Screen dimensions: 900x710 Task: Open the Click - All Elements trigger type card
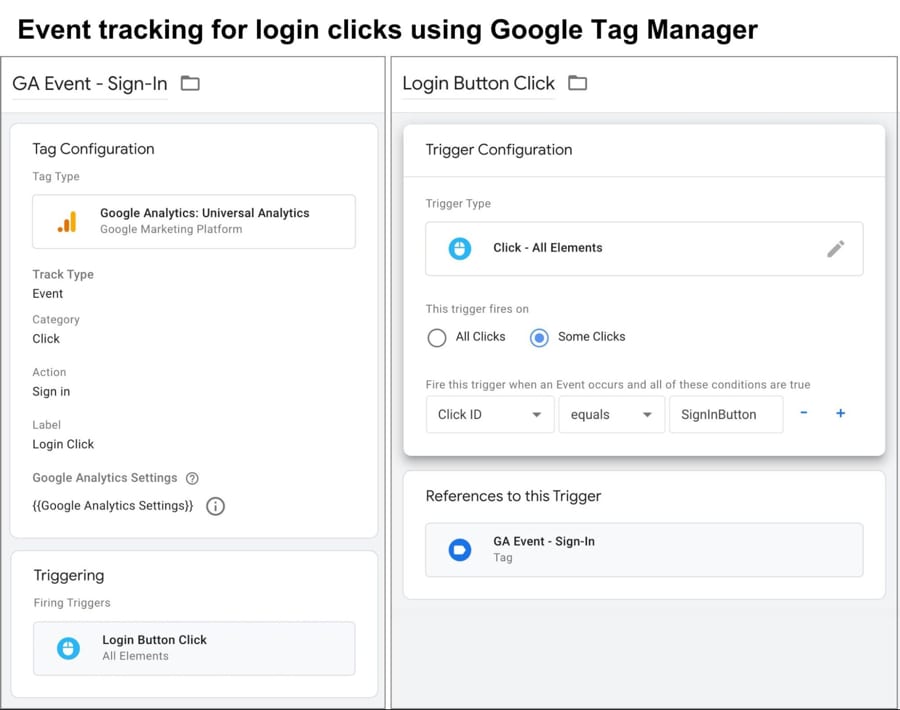point(644,249)
